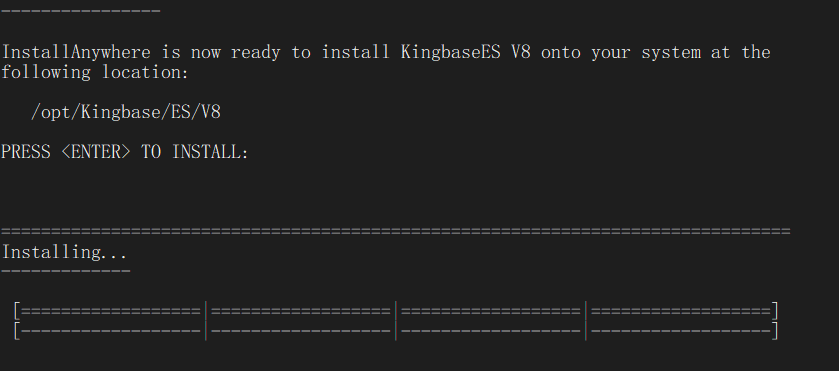Click the KingbaseES product name
The height and width of the screenshot is (371, 839).
click(451, 52)
